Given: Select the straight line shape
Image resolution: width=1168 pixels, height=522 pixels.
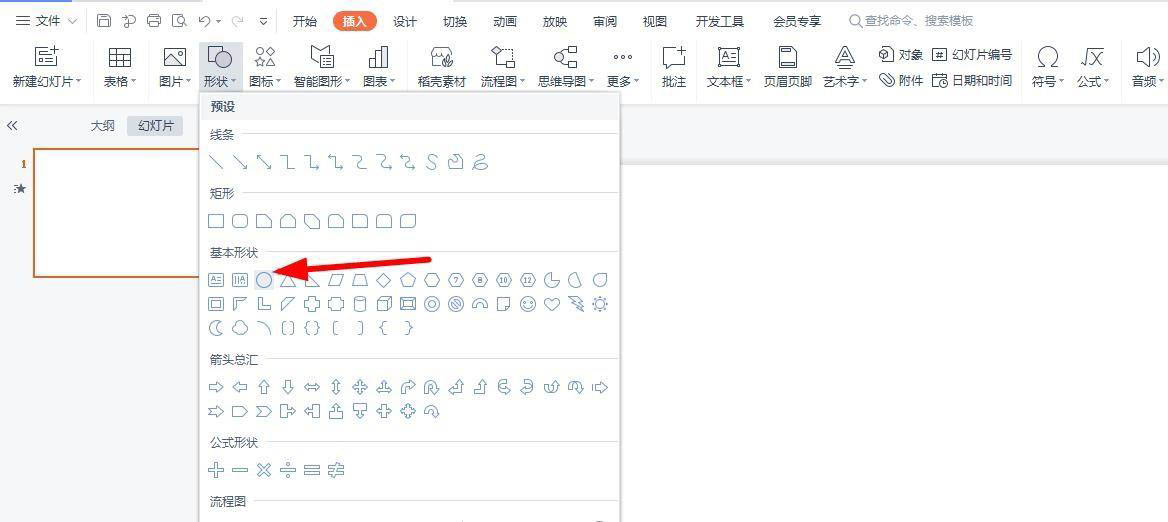Looking at the screenshot, I should tap(216, 162).
